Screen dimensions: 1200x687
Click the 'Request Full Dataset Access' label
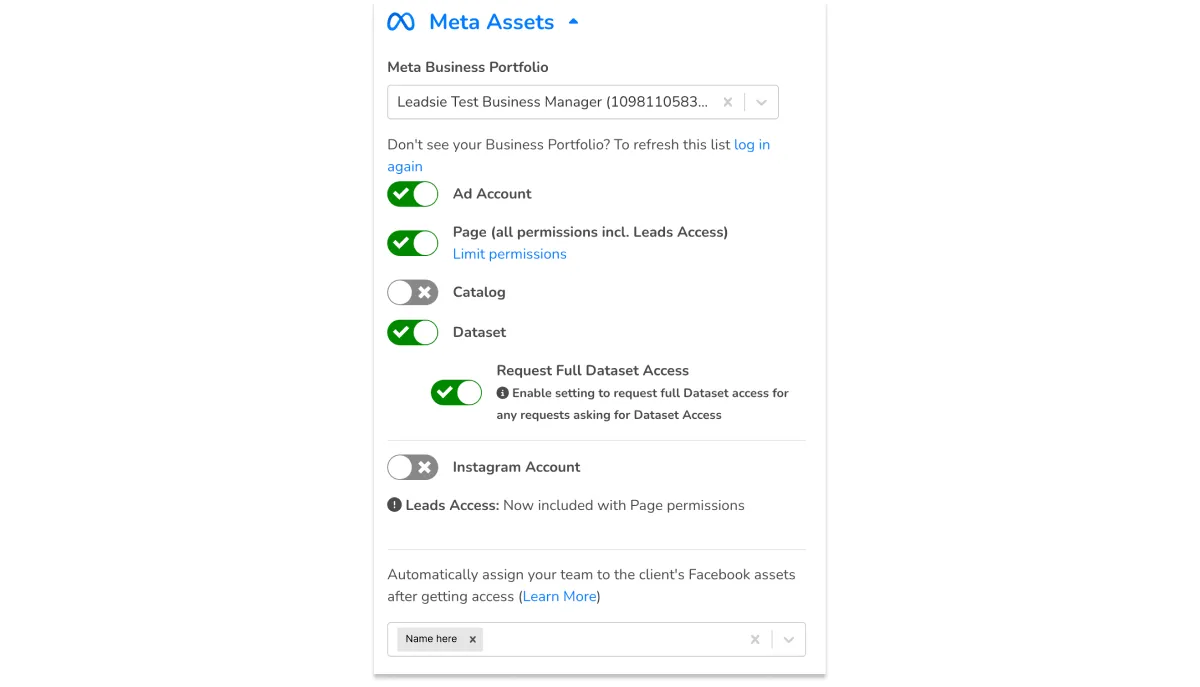point(593,370)
